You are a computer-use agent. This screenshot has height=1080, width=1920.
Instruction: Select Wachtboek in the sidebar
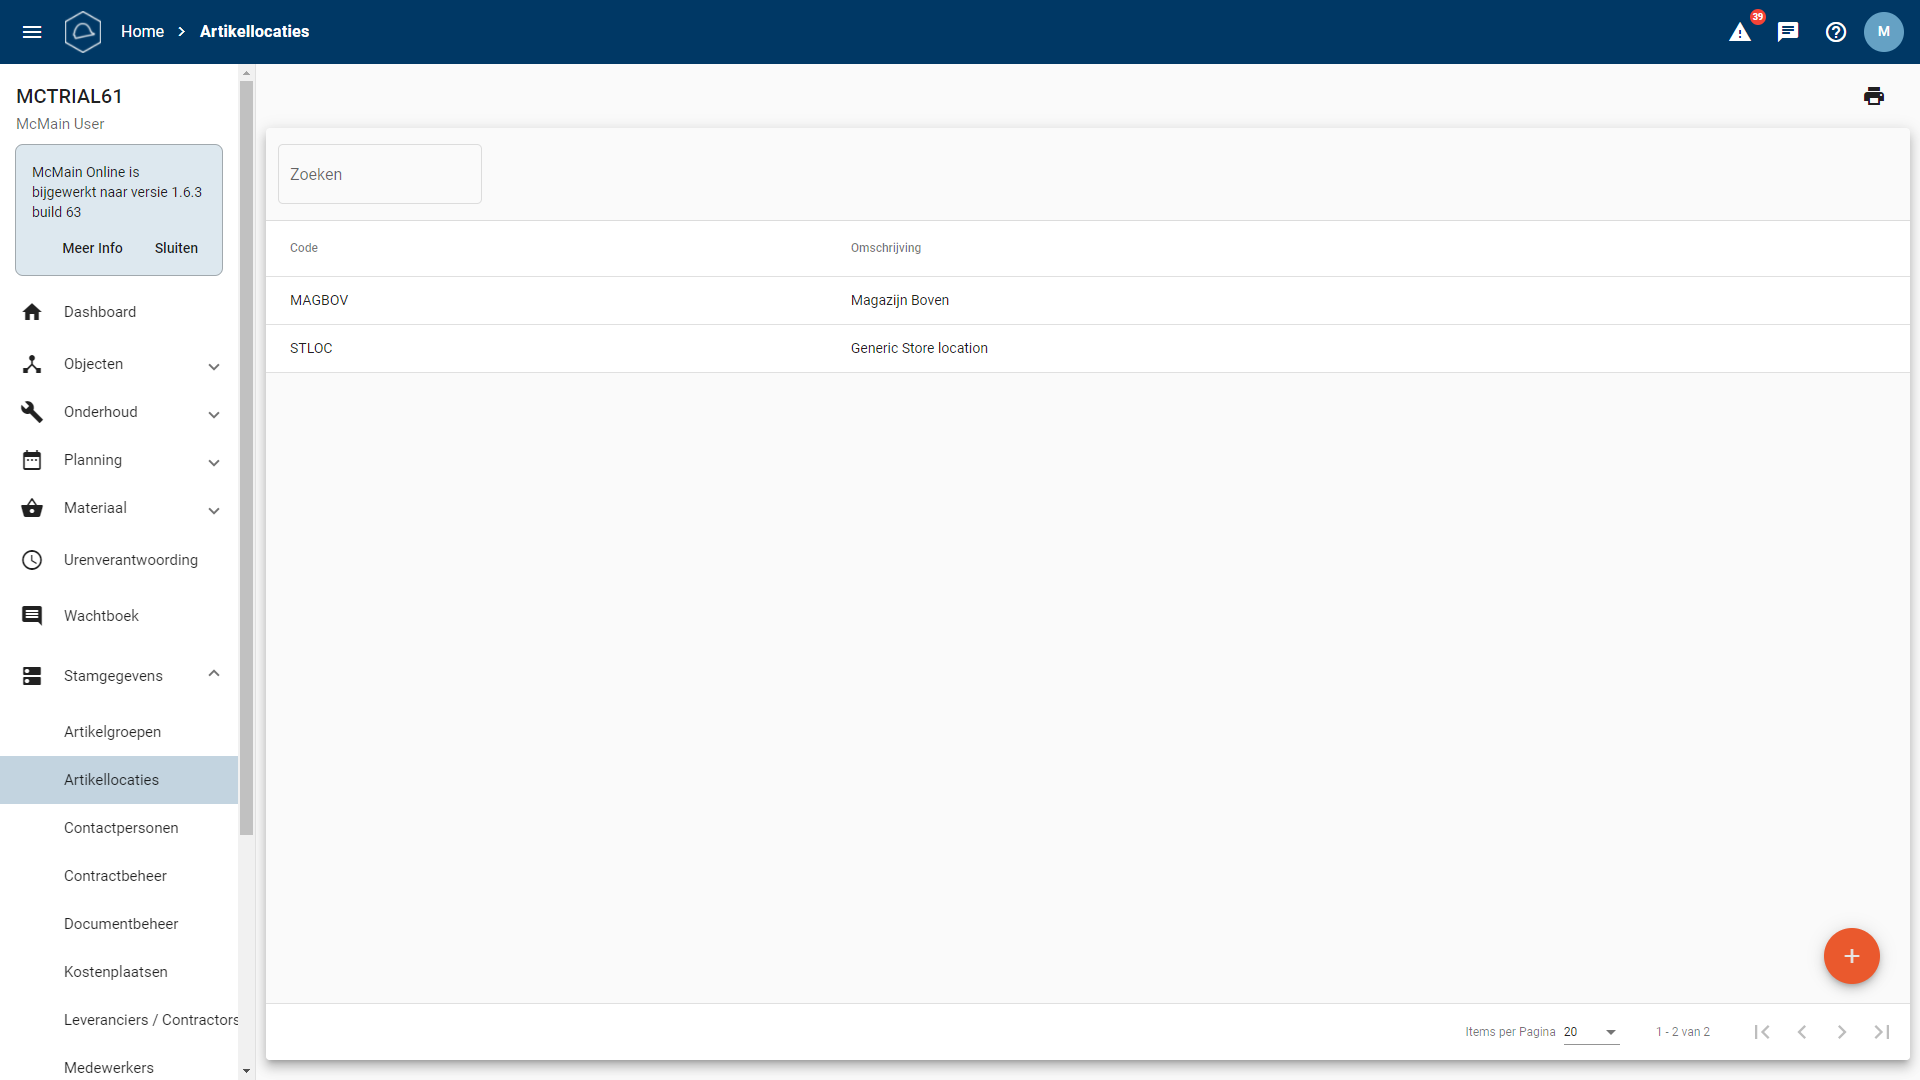(x=101, y=616)
